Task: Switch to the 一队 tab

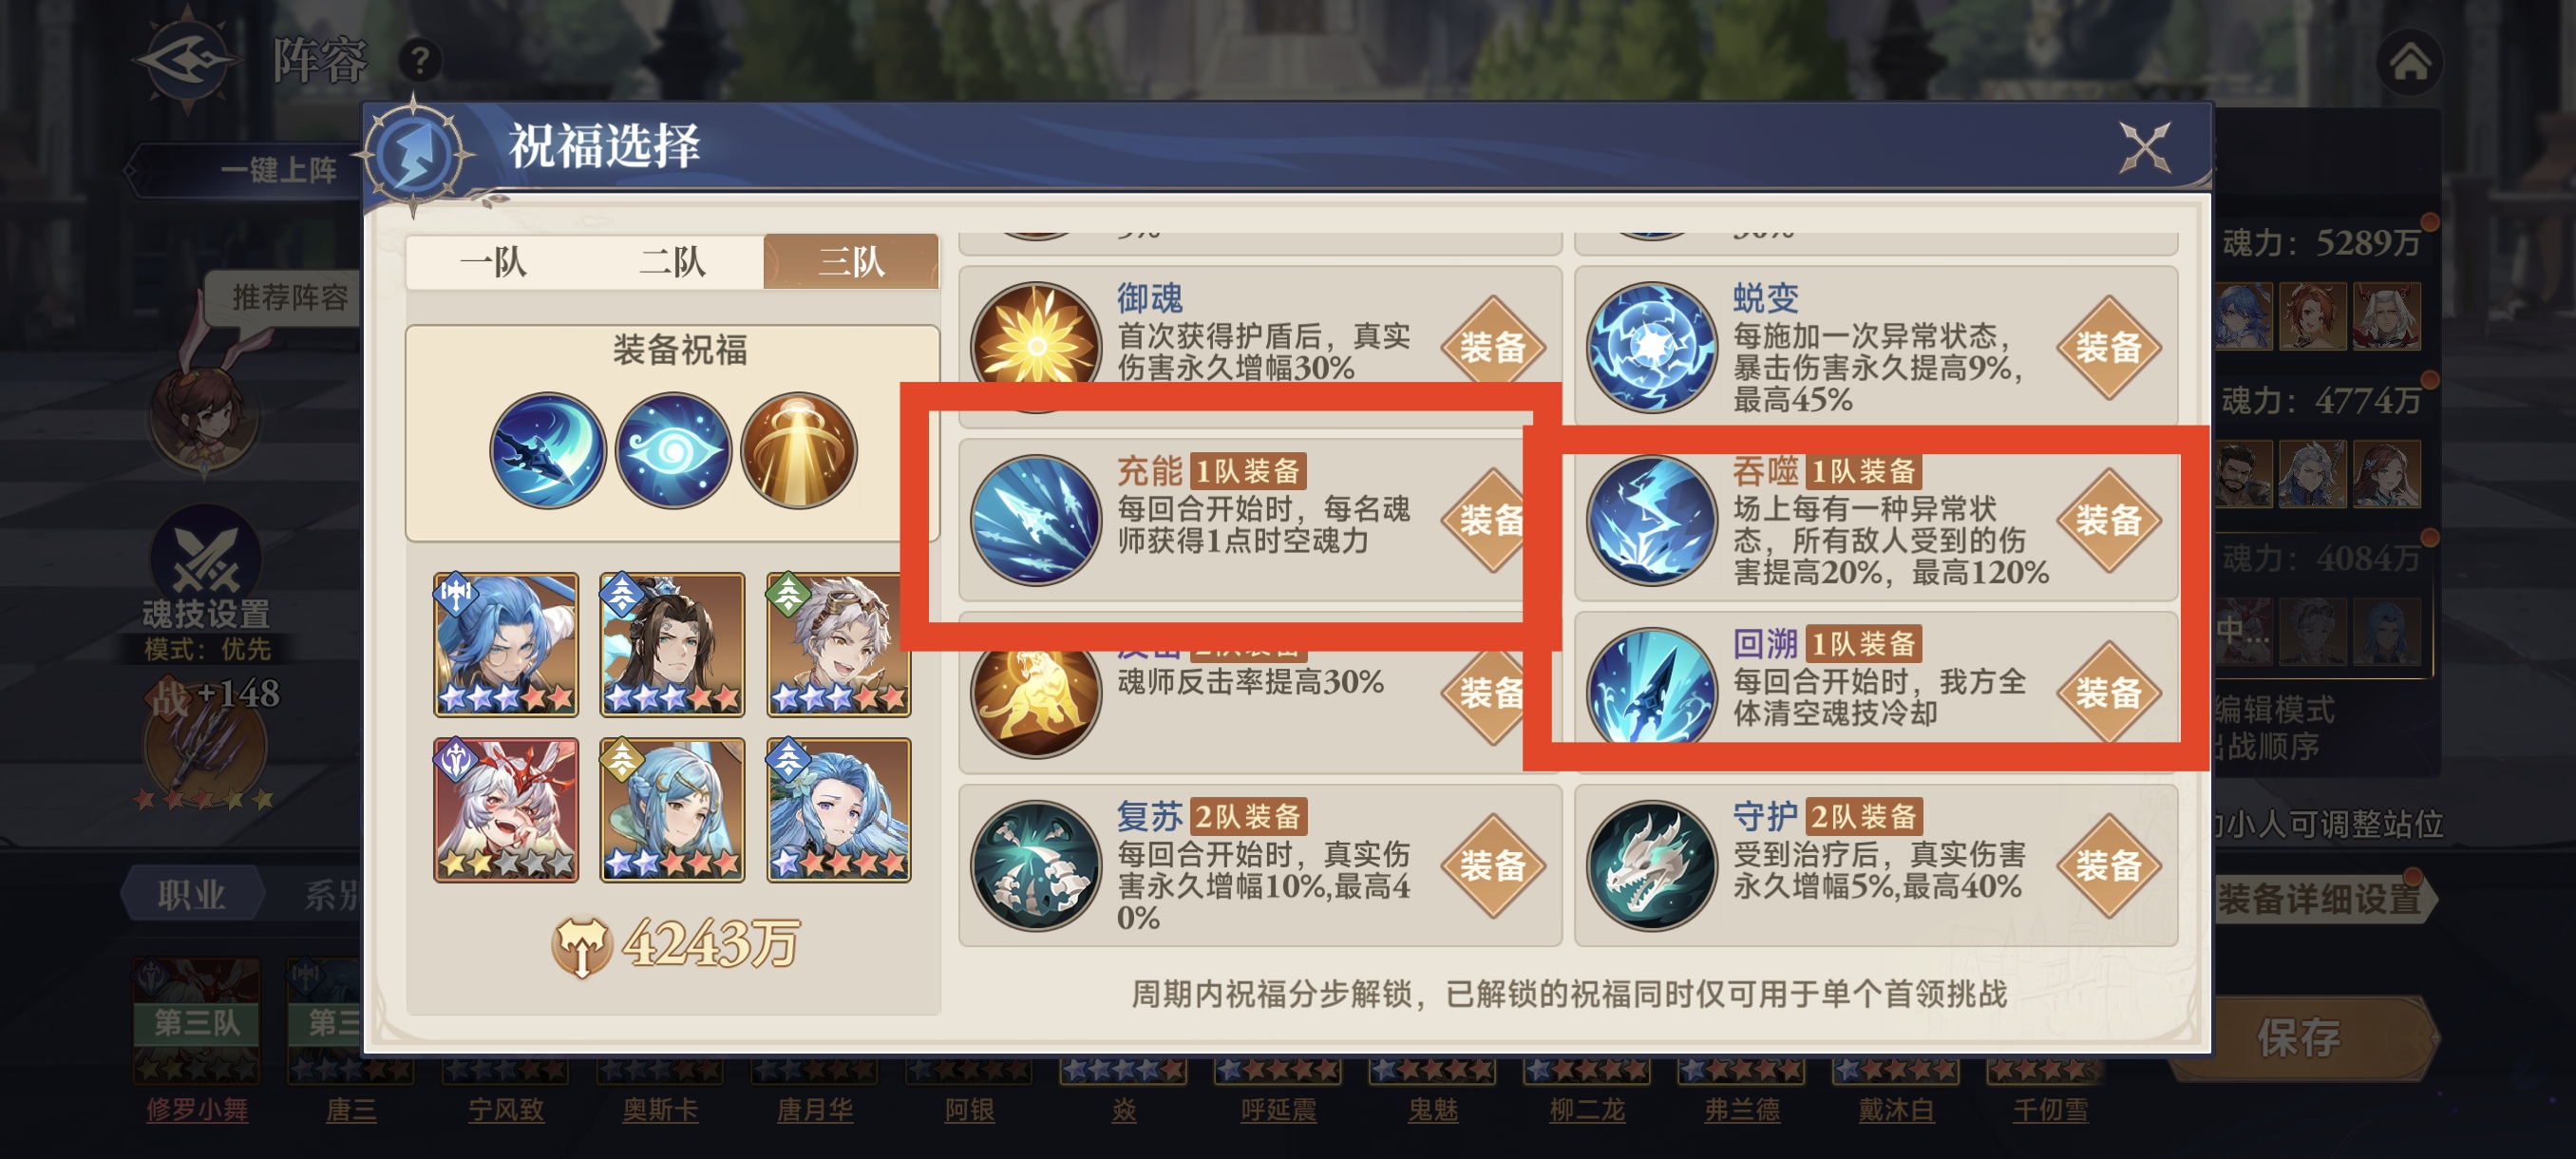Action: [493, 262]
